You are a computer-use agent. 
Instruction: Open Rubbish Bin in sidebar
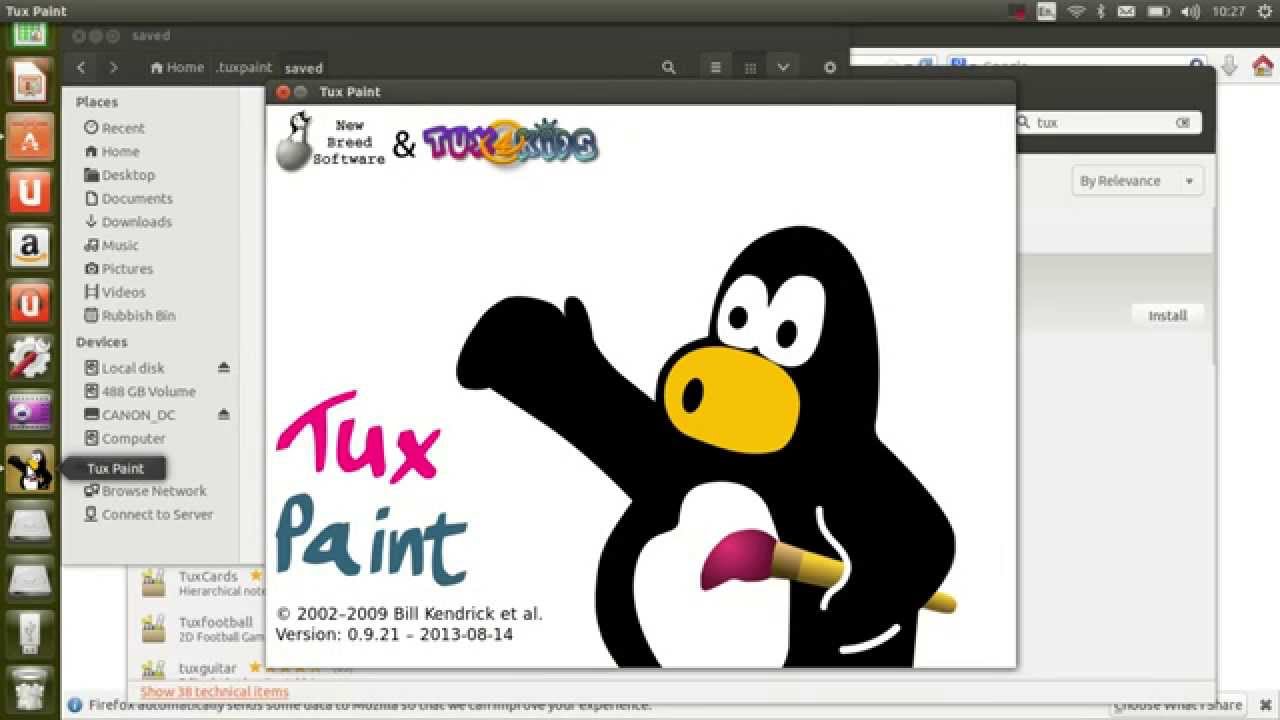(129, 315)
